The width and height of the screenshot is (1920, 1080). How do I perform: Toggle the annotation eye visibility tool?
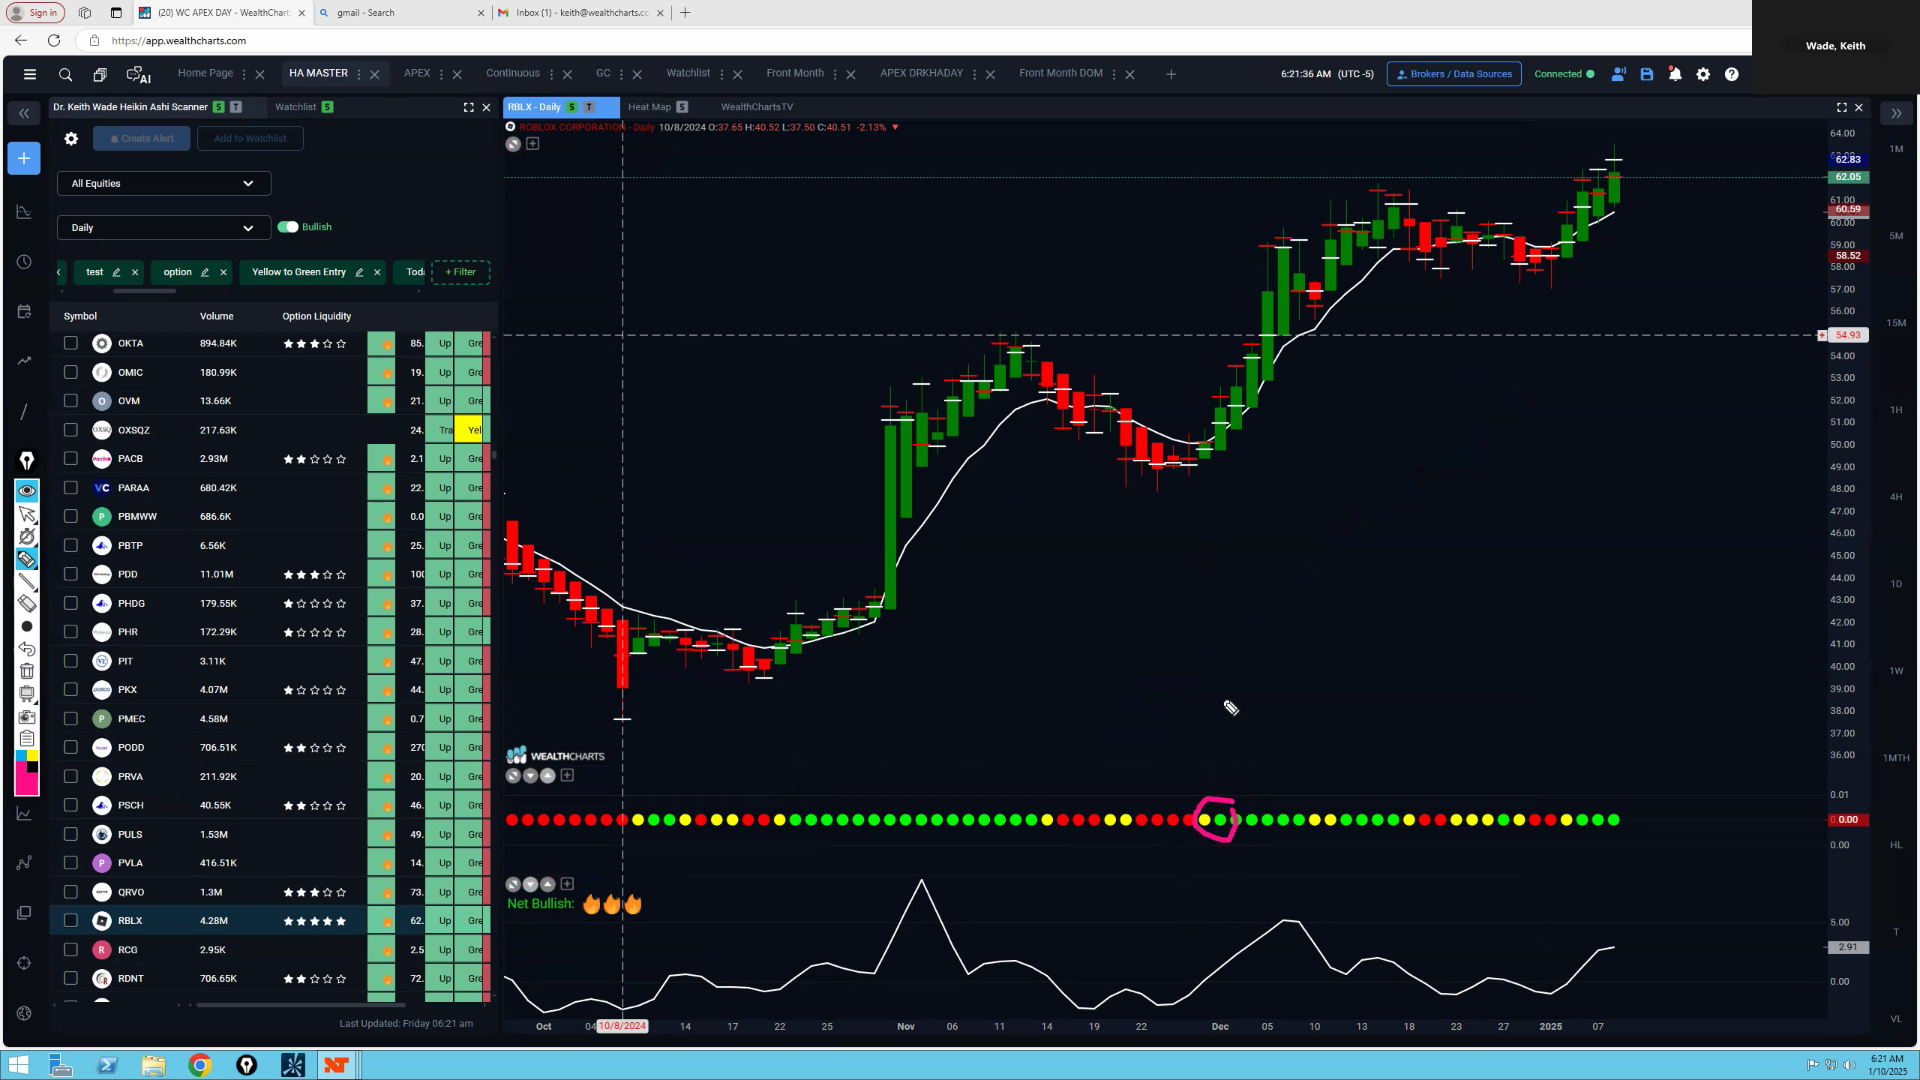[x=27, y=491]
